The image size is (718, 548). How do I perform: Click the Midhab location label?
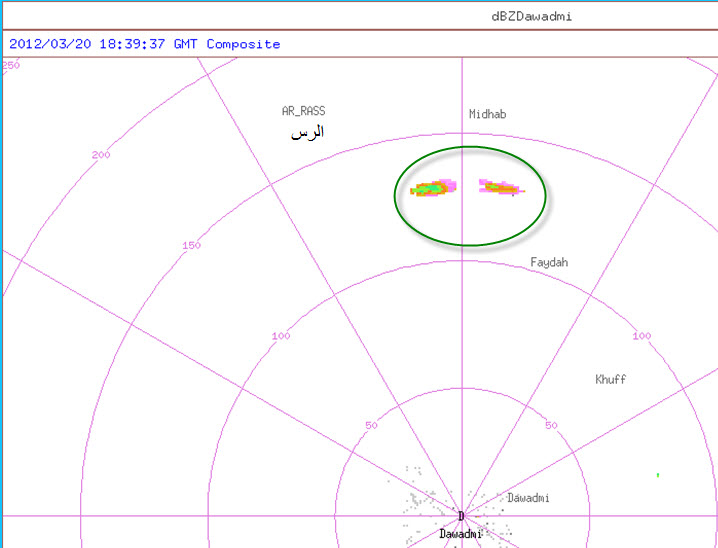[488, 114]
